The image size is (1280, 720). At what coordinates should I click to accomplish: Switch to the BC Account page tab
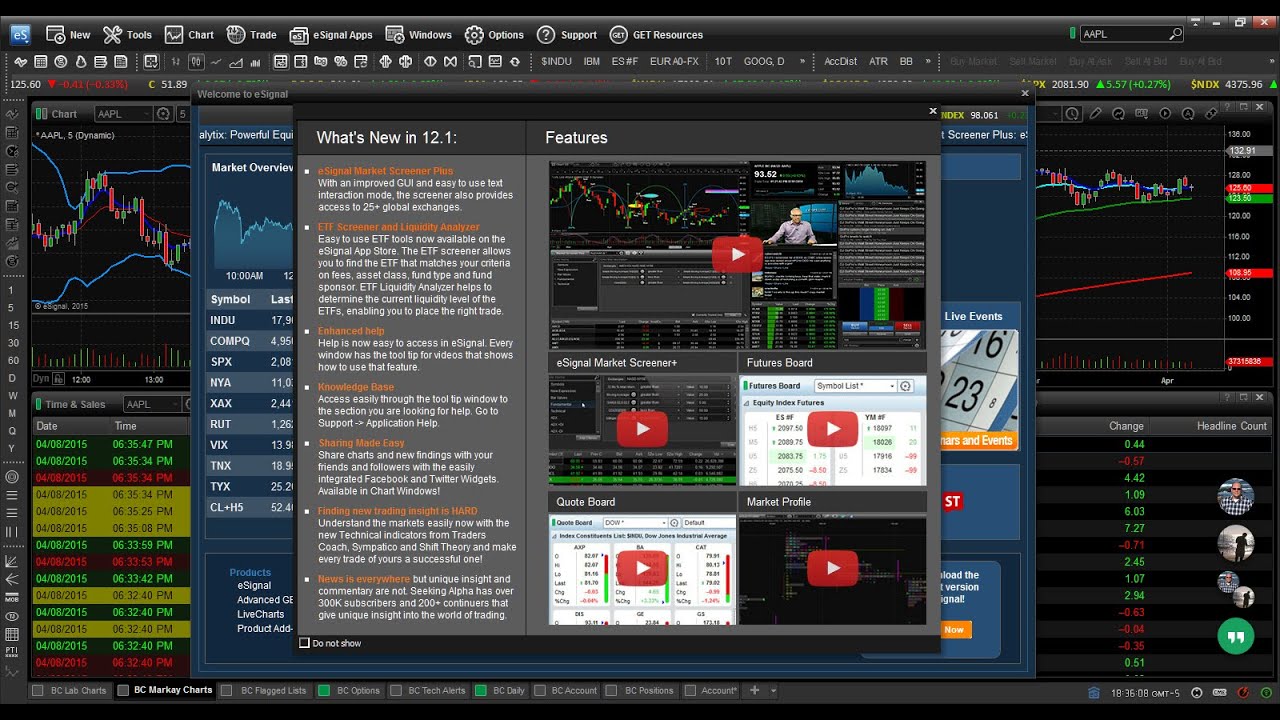point(566,690)
